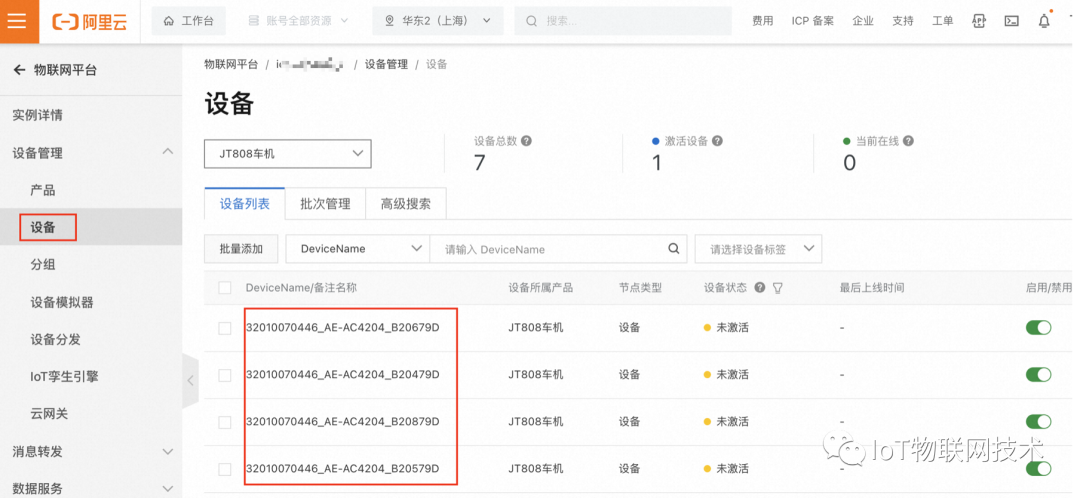Click the magnifier search icon in DeviceName field

(x=674, y=249)
